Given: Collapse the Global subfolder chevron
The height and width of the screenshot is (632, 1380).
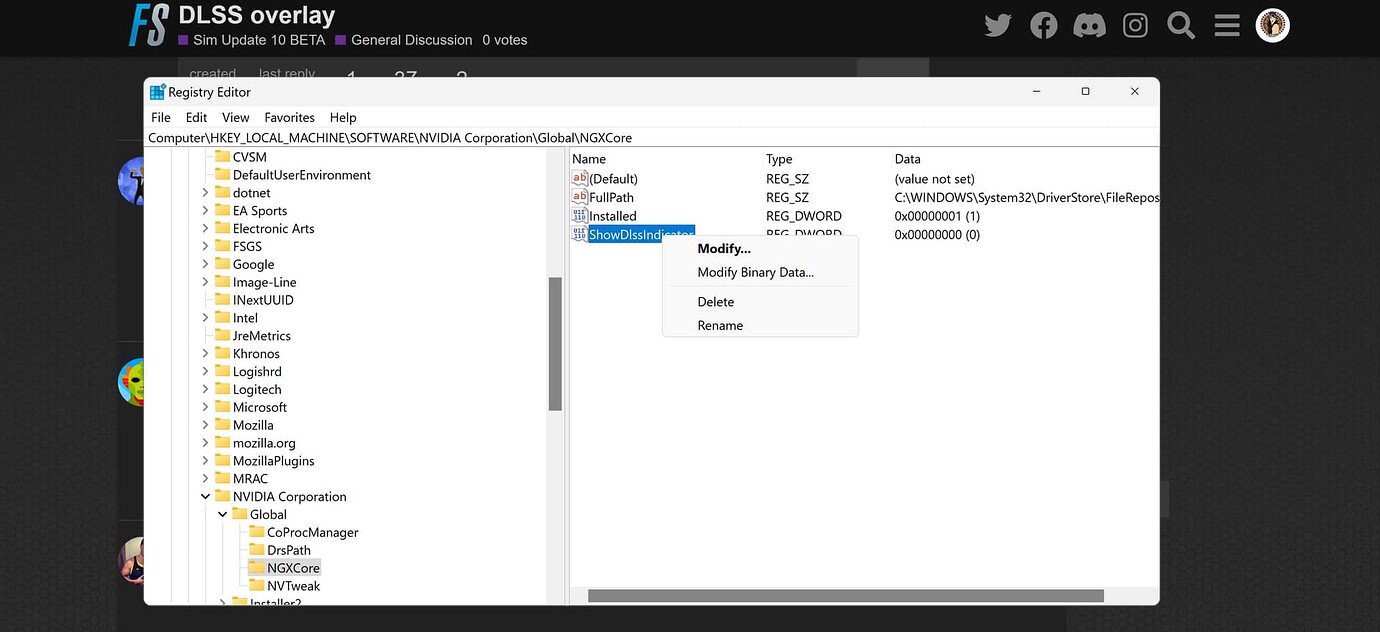Looking at the screenshot, I should click(222, 514).
